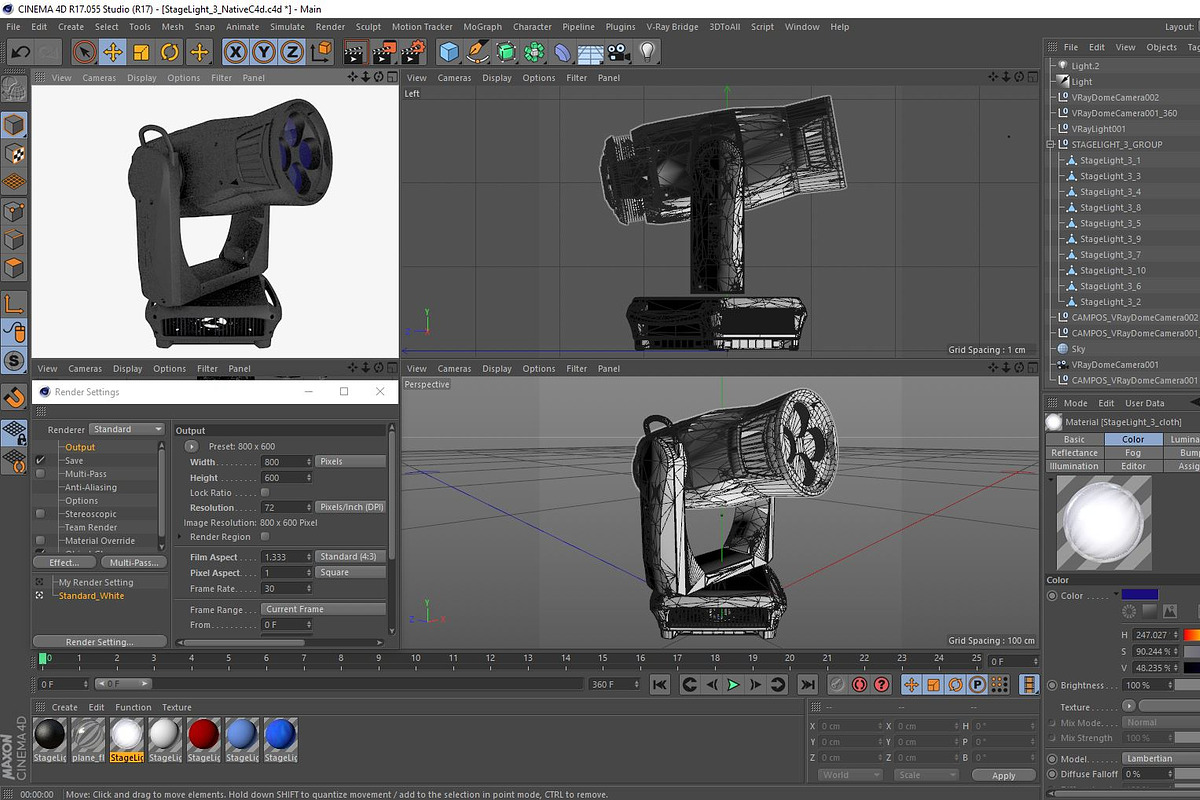Open the Pixels unit dropdown
This screenshot has height=800, width=1200.
pyautogui.click(x=351, y=461)
